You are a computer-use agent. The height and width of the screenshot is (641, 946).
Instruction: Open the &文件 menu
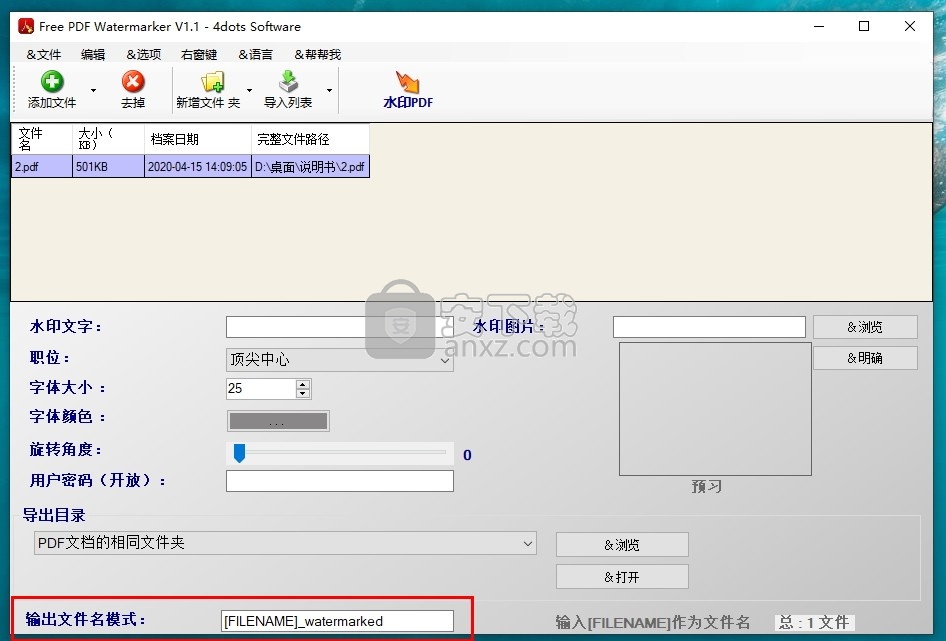click(43, 54)
